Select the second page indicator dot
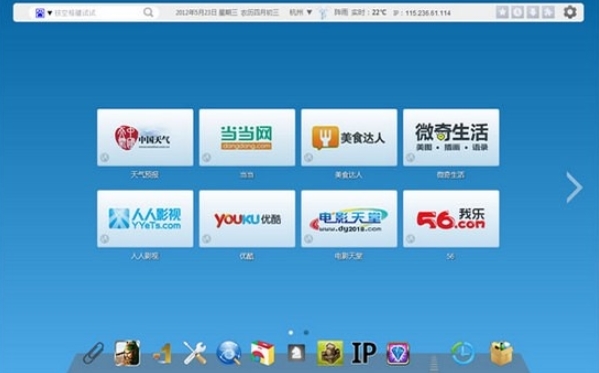 tap(306, 332)
